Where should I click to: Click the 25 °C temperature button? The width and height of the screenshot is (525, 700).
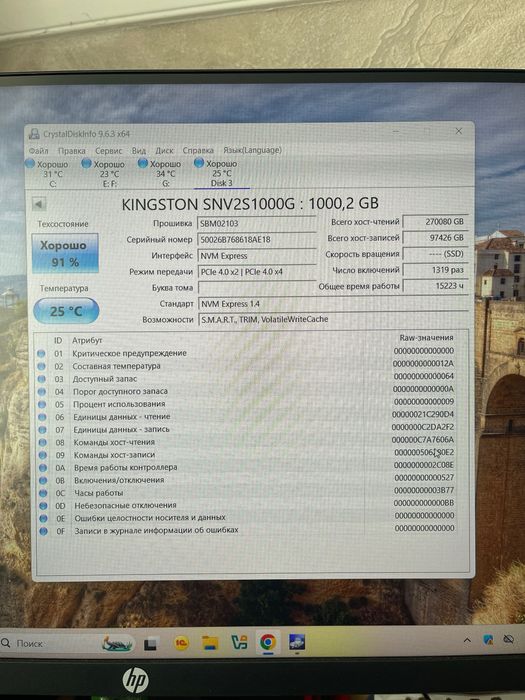[x=66, y=311]
